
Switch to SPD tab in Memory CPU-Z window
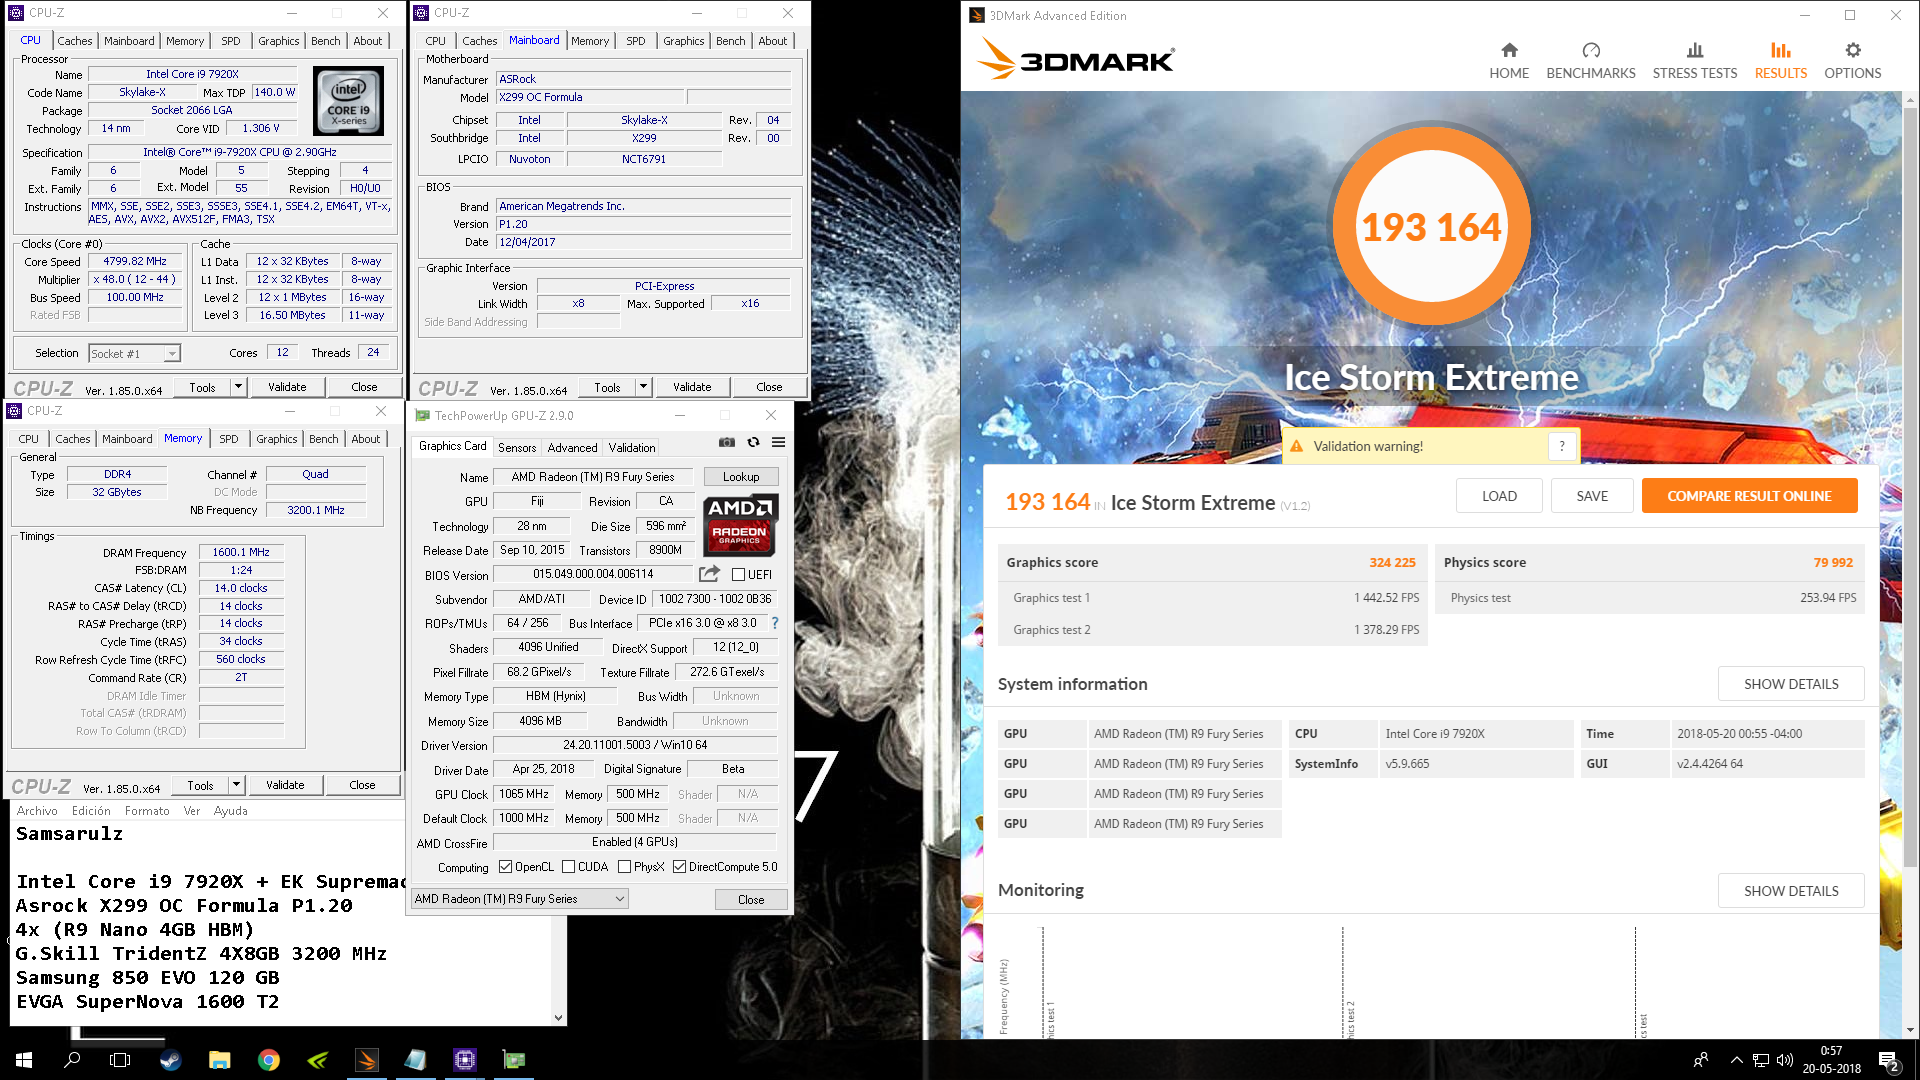[229, 439]
